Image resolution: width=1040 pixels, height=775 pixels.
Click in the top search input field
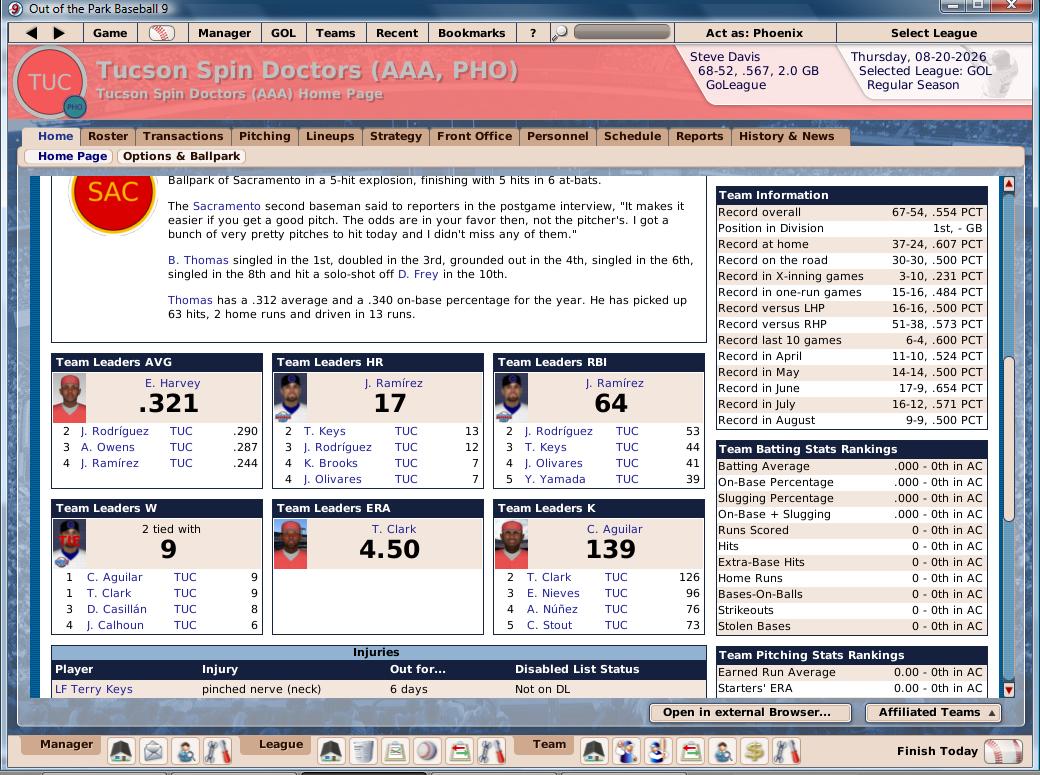tap(621, 33)
